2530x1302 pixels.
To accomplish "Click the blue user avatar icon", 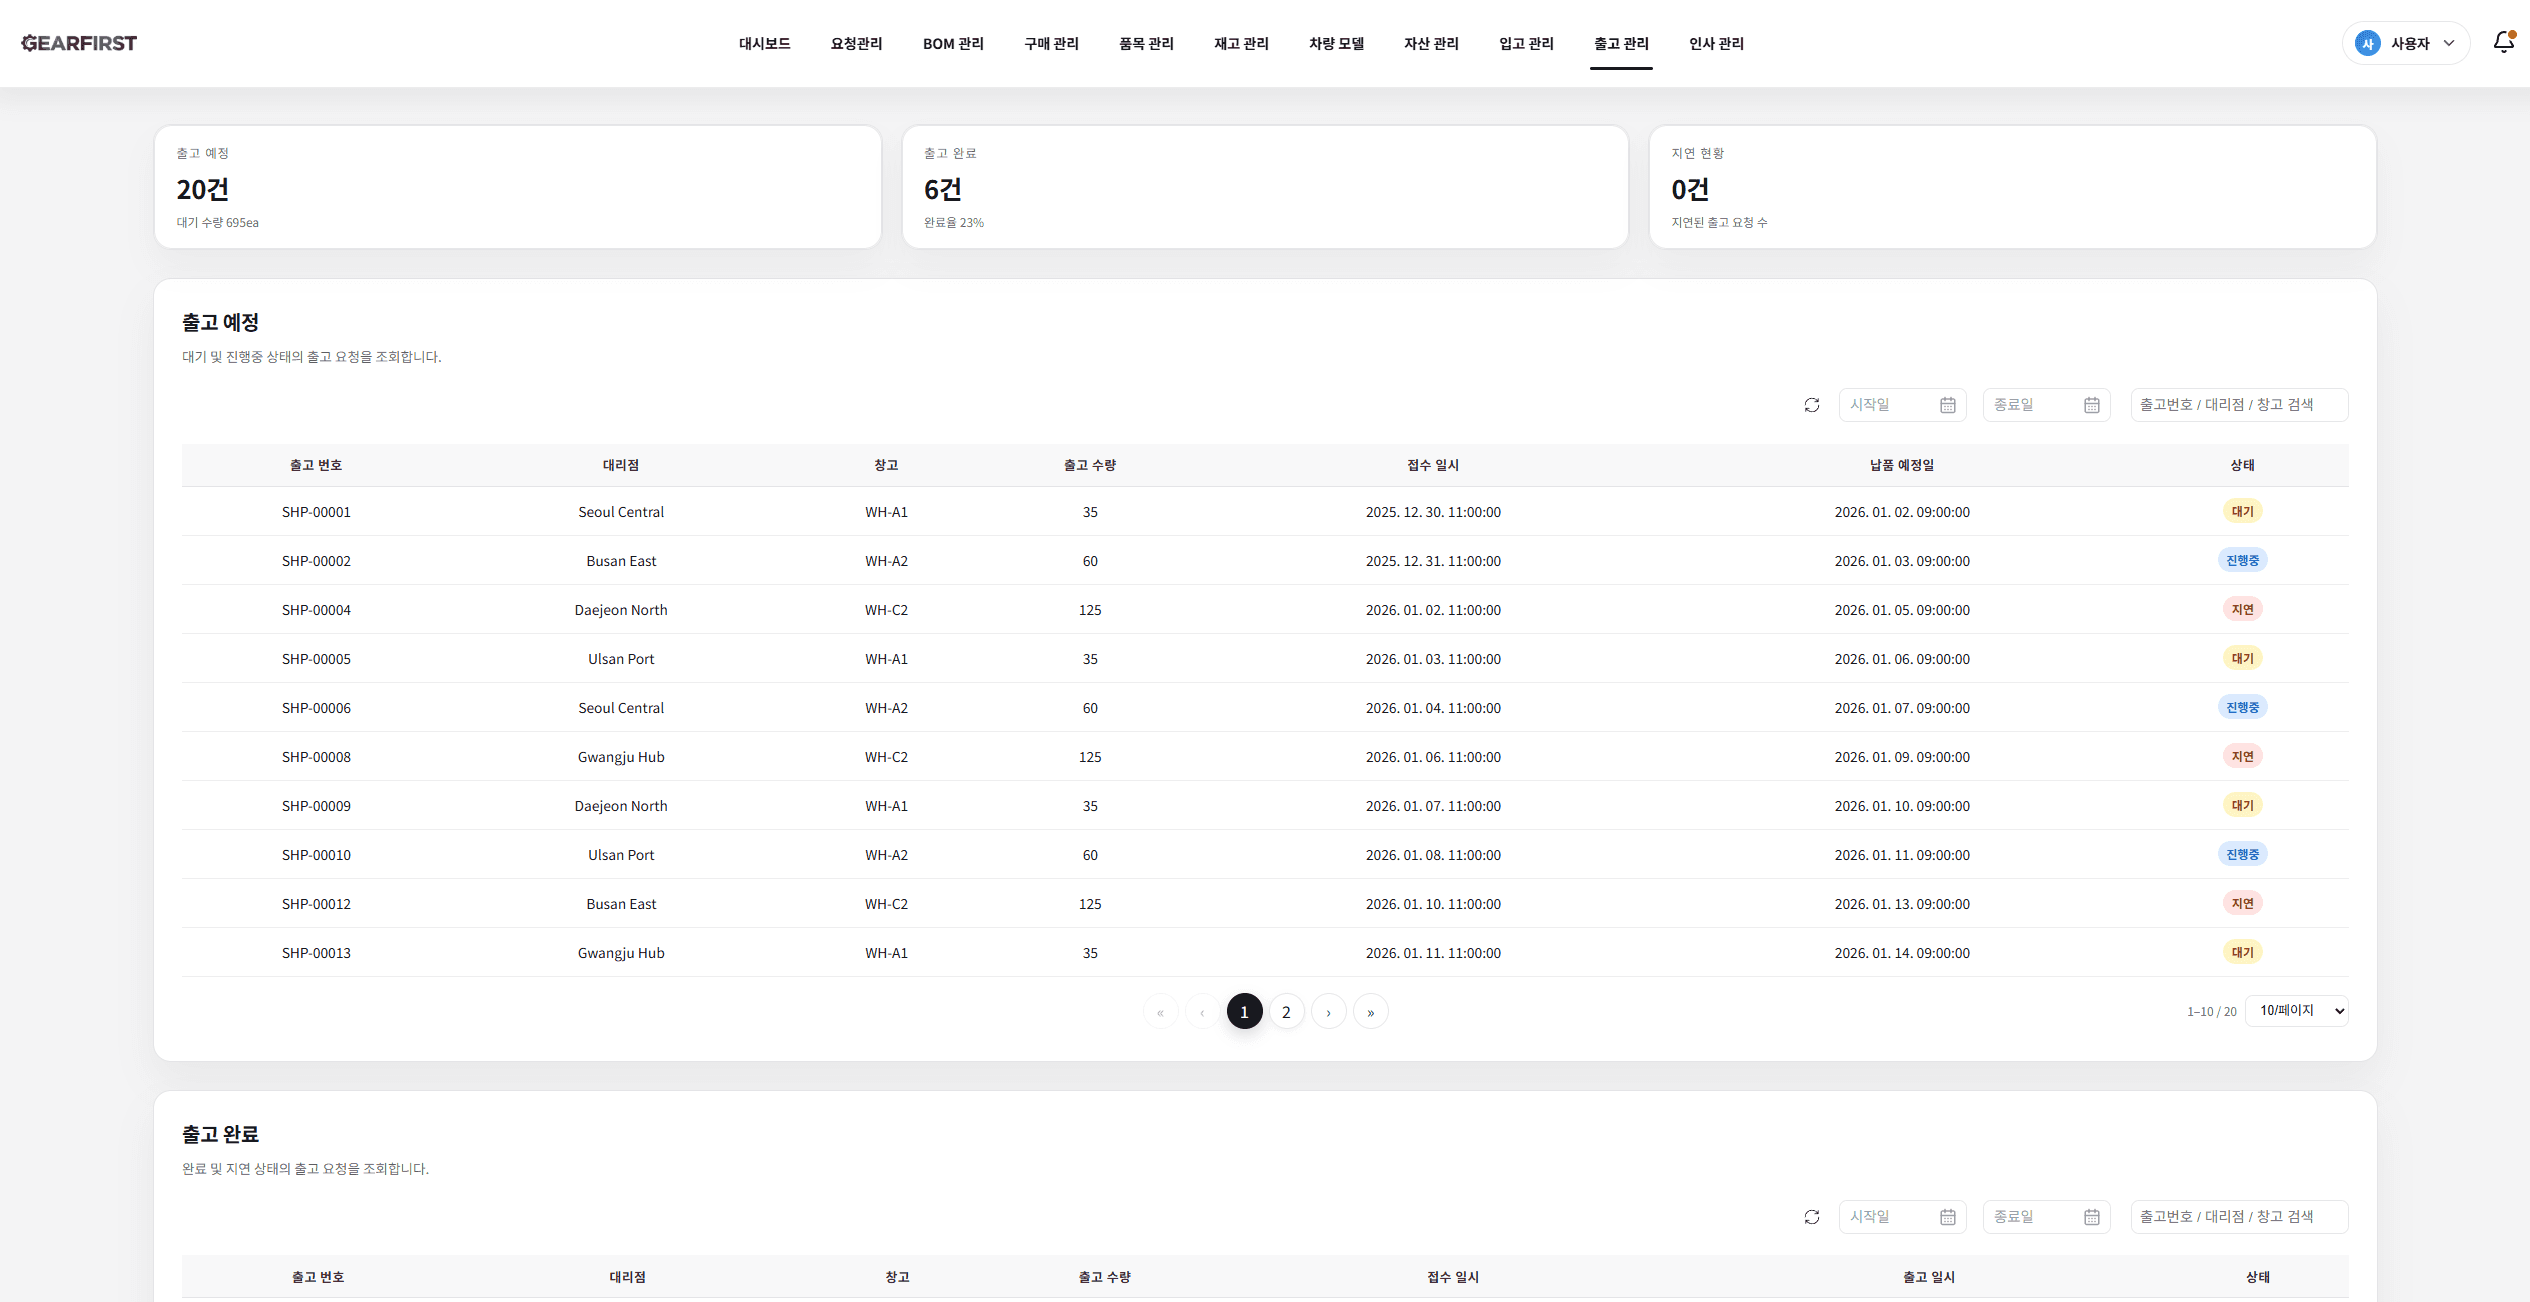I will tap(2367, 43).
